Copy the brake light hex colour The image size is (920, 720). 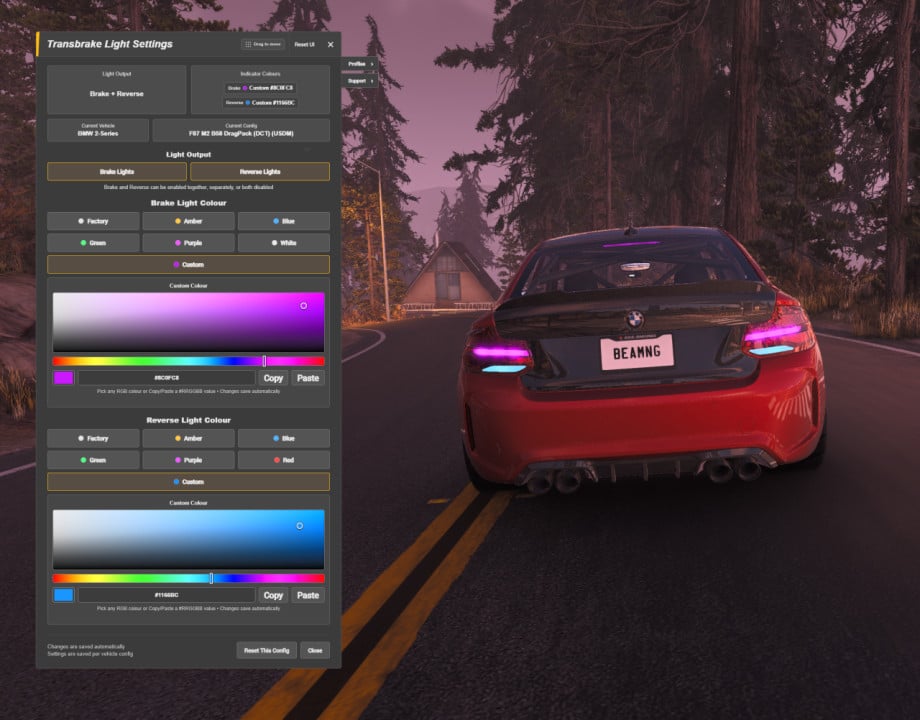(x=273, y=378)
